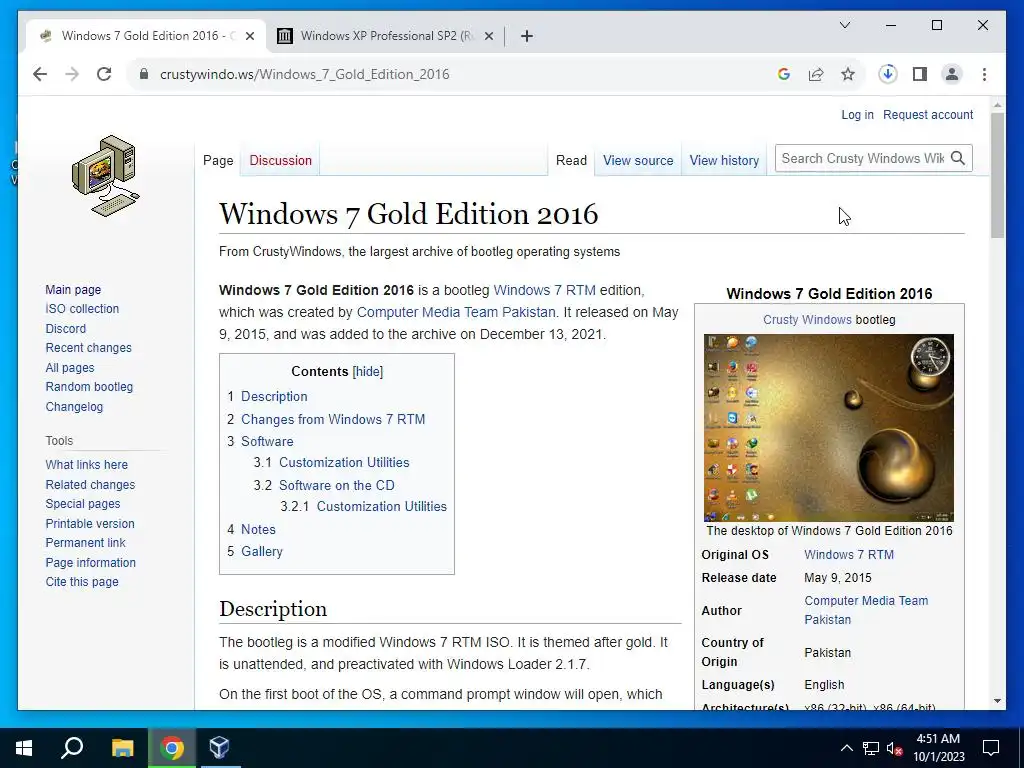Viewport: 1024px width, 768px height.
Task: Go back using the browser back arrow
Action: coord(40,74)
